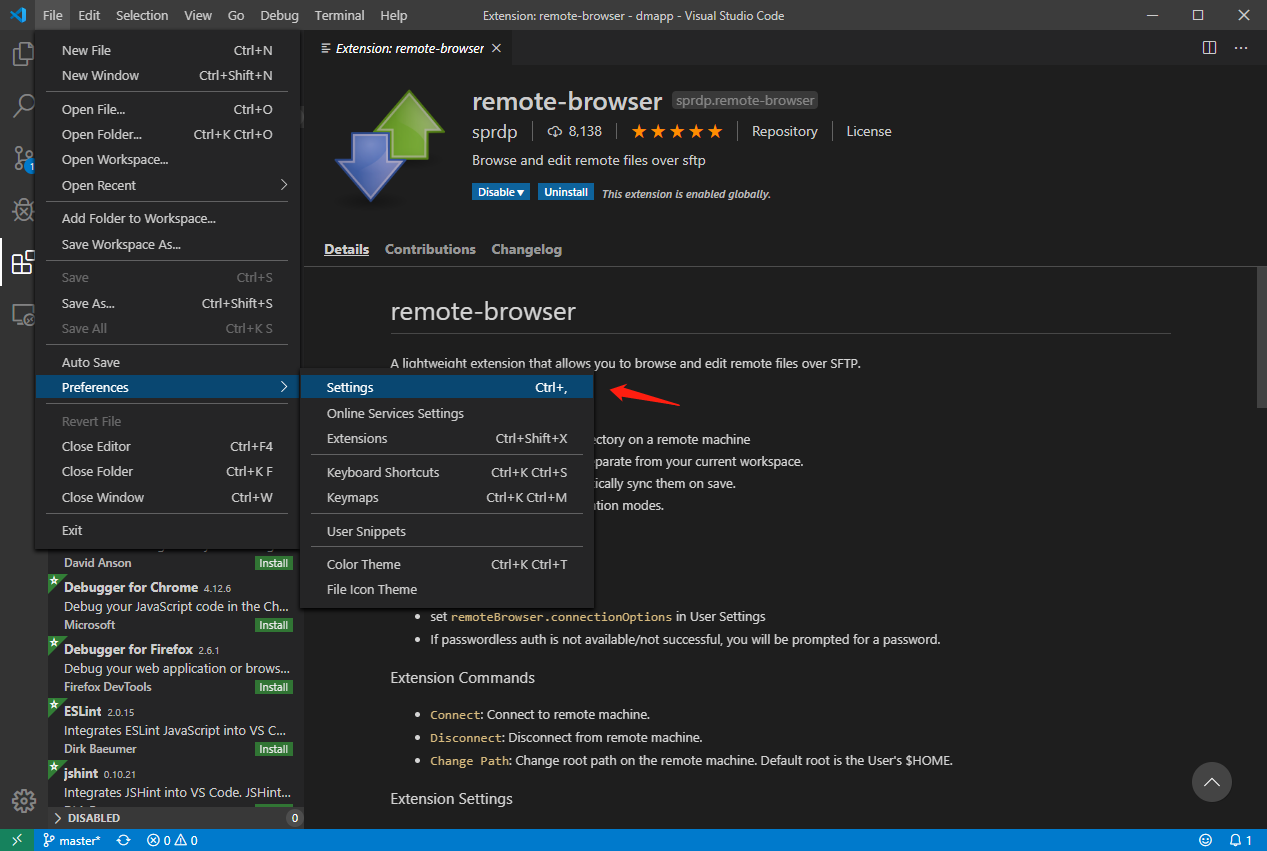The width and height of the screenshot is (1267, 851).
Task: Open the notifications bell in status bar
Action: click(1240, 840)
